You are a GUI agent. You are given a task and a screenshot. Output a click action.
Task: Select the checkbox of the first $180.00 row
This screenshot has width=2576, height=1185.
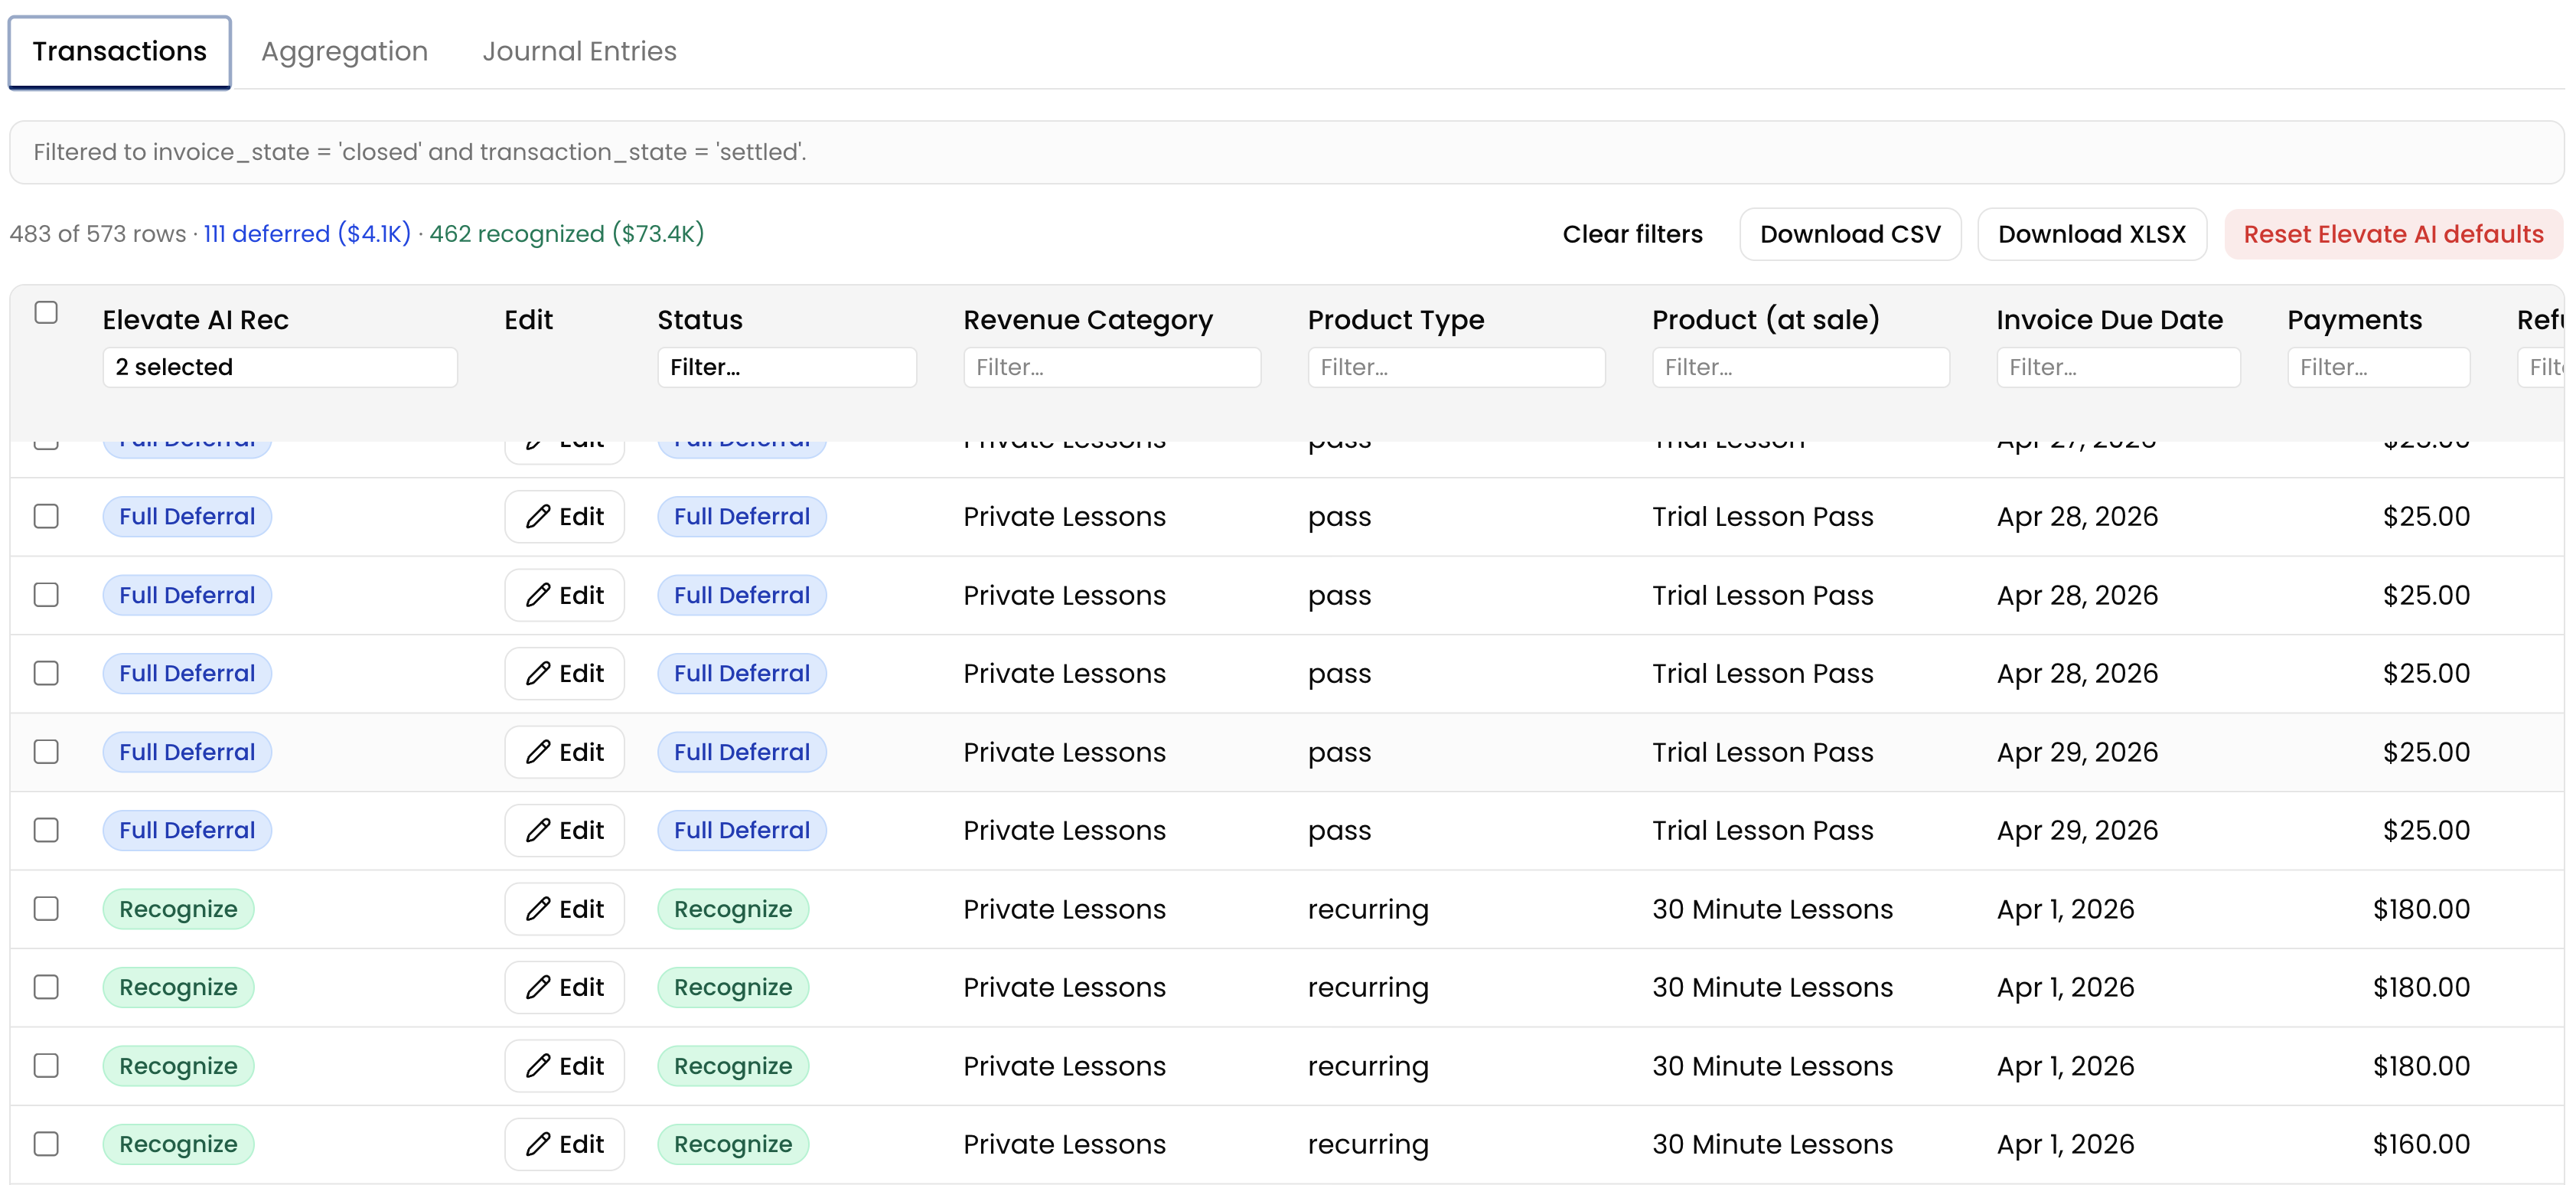46,909
